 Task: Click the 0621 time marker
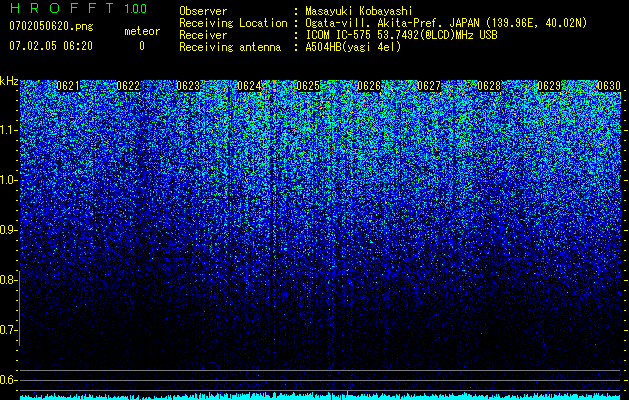tap(68, 86)
